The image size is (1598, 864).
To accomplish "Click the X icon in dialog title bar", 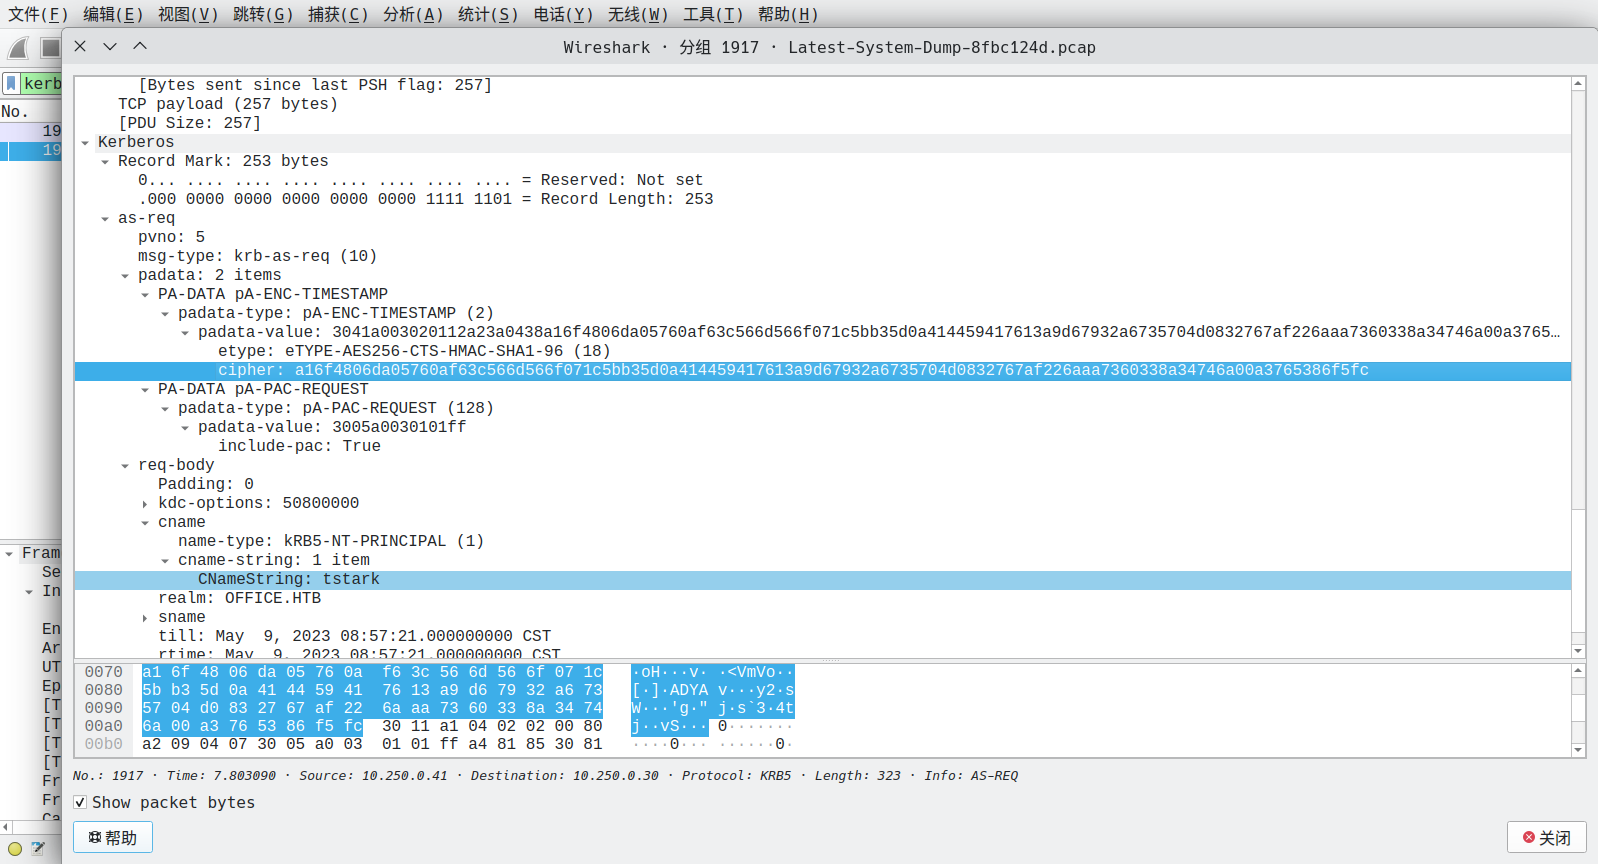I will point(80,46).
